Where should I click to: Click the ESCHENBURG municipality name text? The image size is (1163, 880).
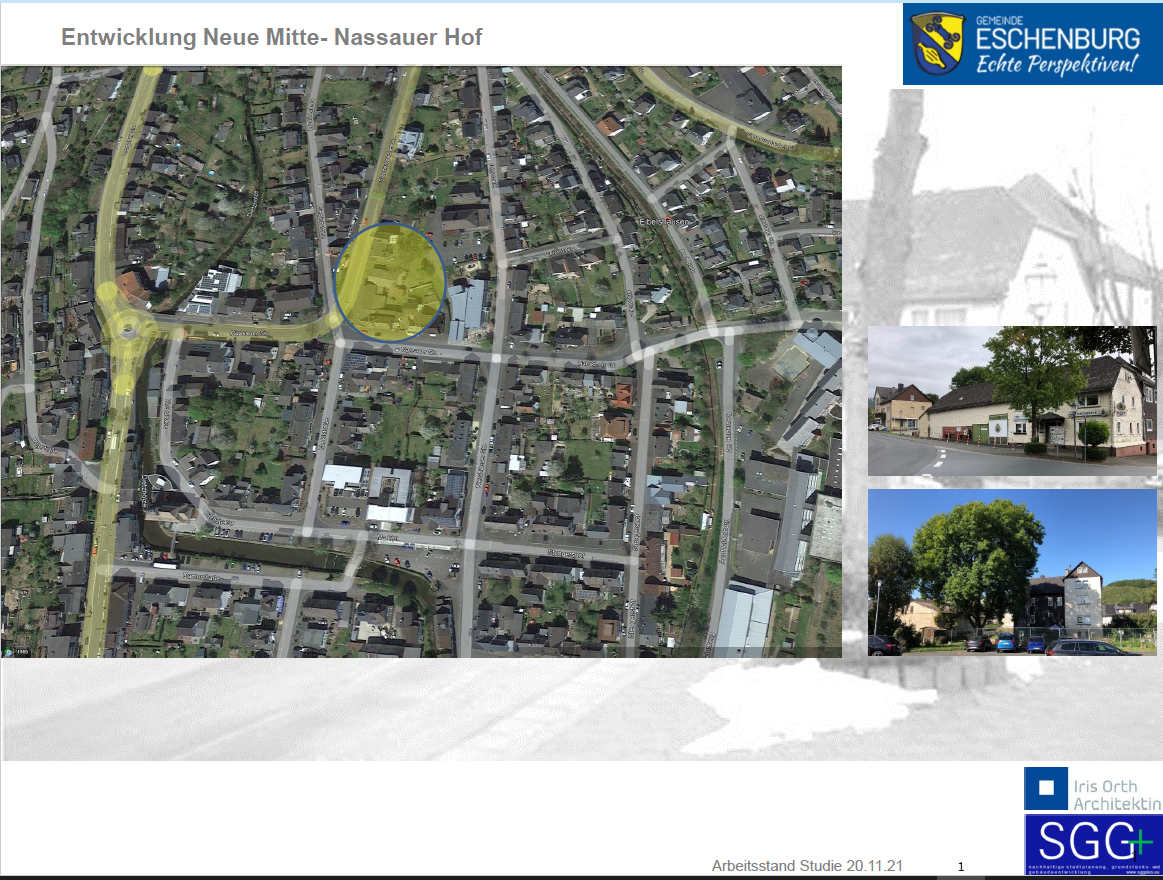[1057, 39]
